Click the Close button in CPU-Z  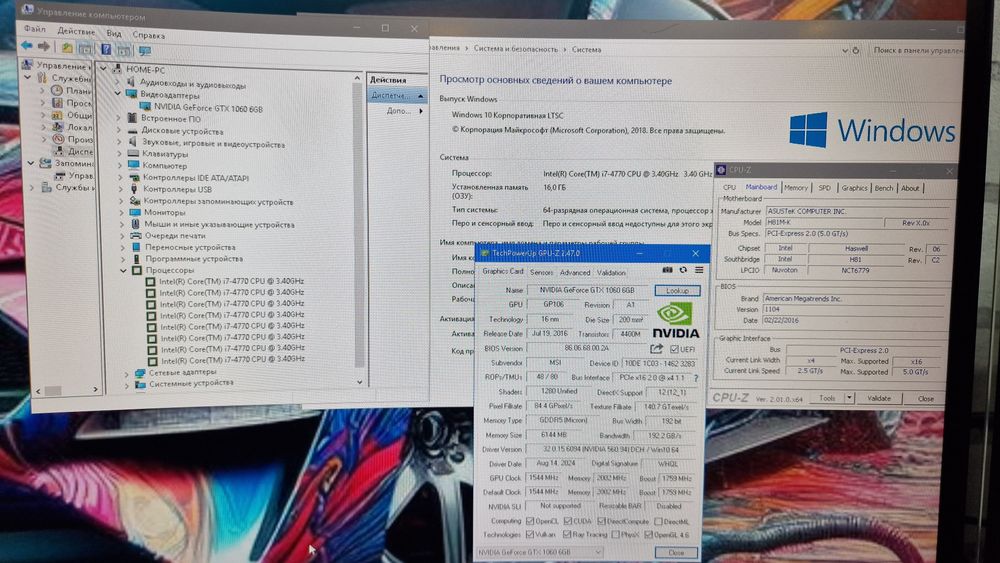pos(925,398)
